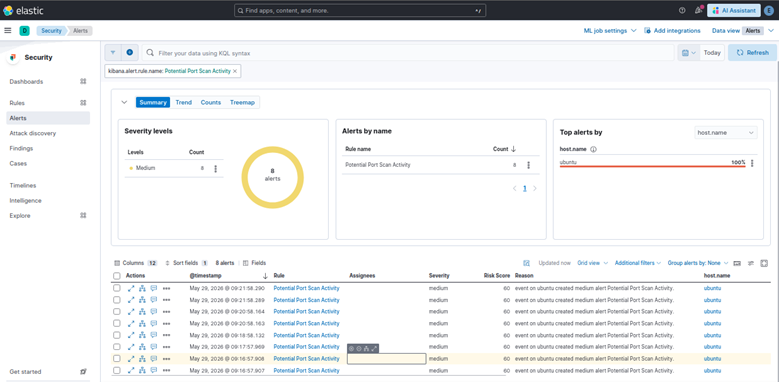The width and height of the screenshot is (779, 382).
Task: Inspect the alerts table query
Action: 527,263
